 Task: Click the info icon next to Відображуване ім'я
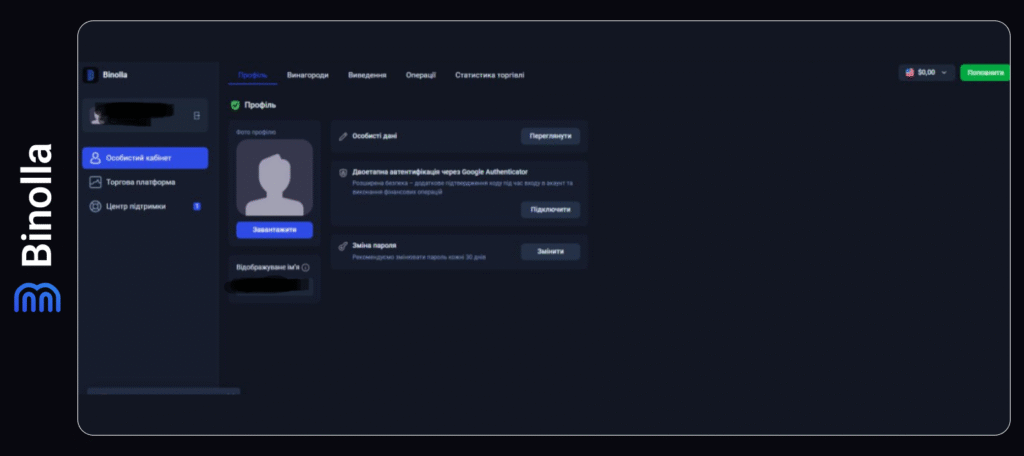305,268
